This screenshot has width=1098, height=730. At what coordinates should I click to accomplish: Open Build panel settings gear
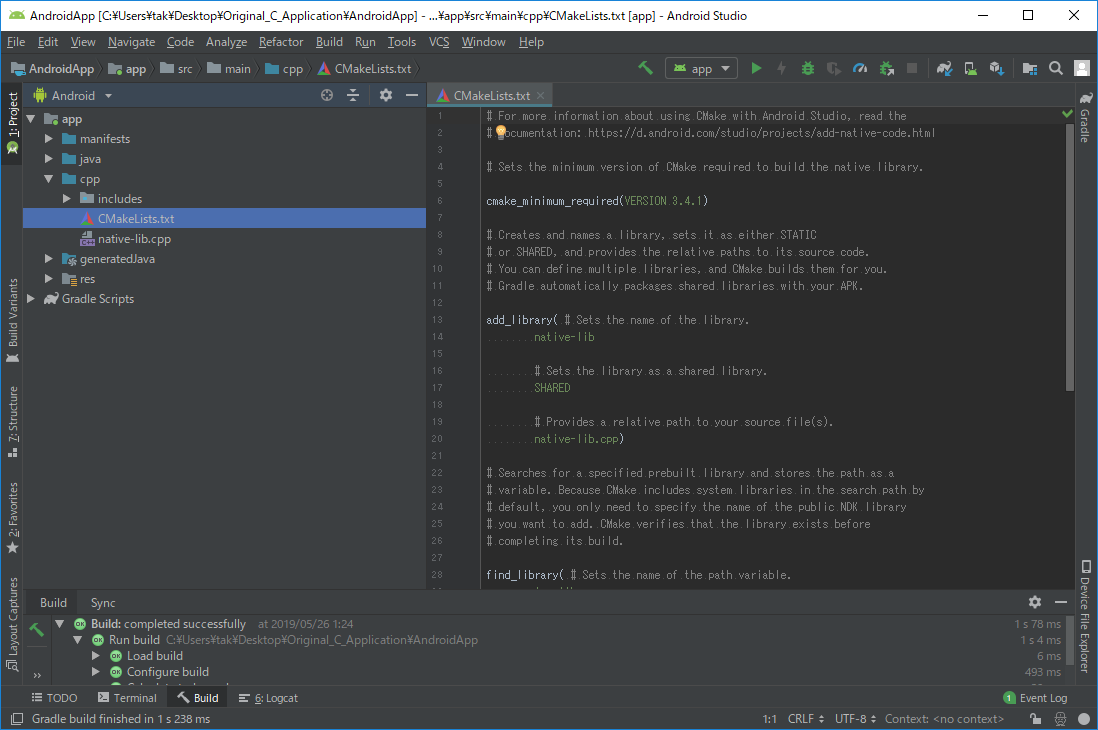click(x=1035, y=602)
